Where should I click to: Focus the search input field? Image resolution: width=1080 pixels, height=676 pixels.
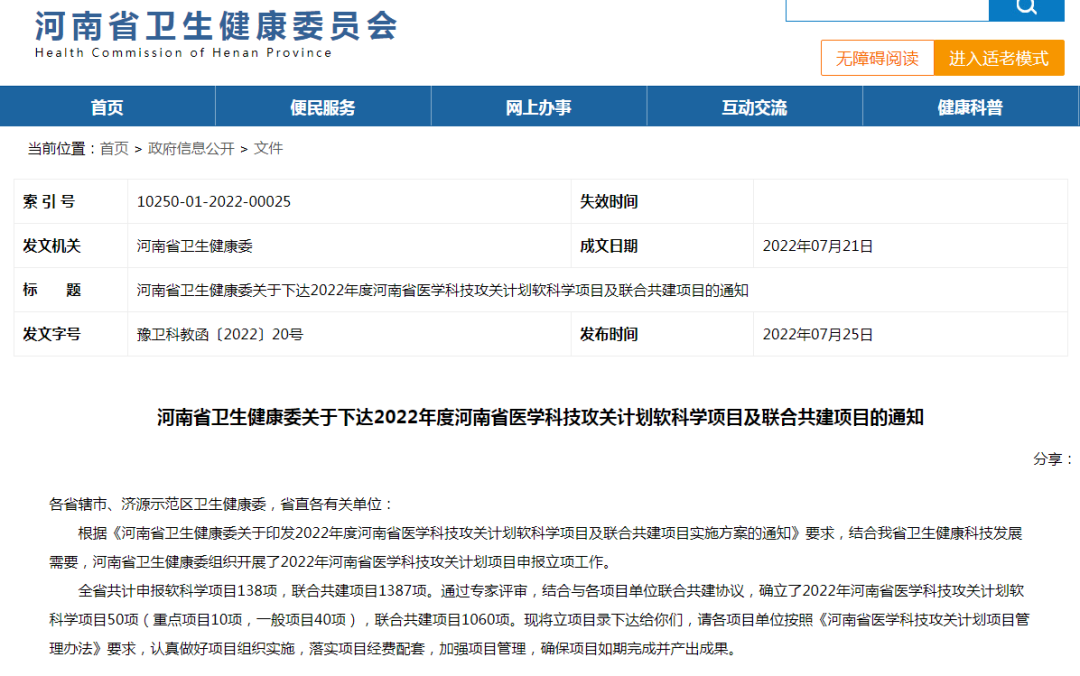click(887, 10)
